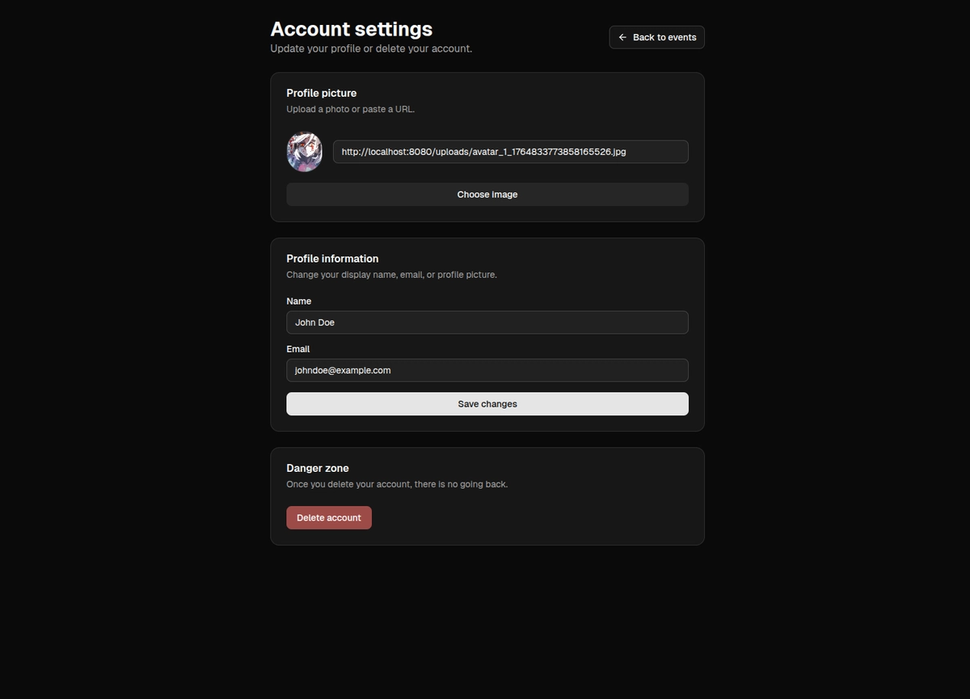Image resolution: width=970 pixels, height=699 pixels.
Task: Click the Email label
Action: point(298,349)
